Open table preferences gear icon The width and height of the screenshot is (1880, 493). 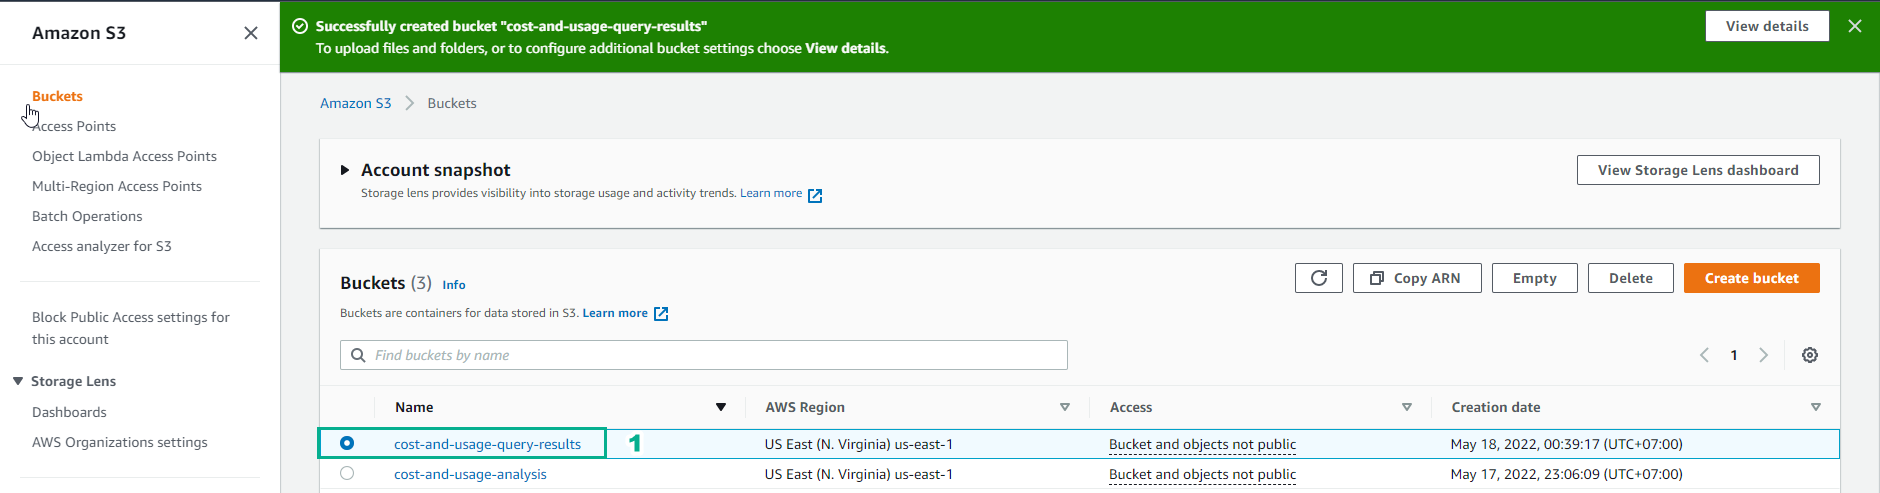click(1810, 355)
